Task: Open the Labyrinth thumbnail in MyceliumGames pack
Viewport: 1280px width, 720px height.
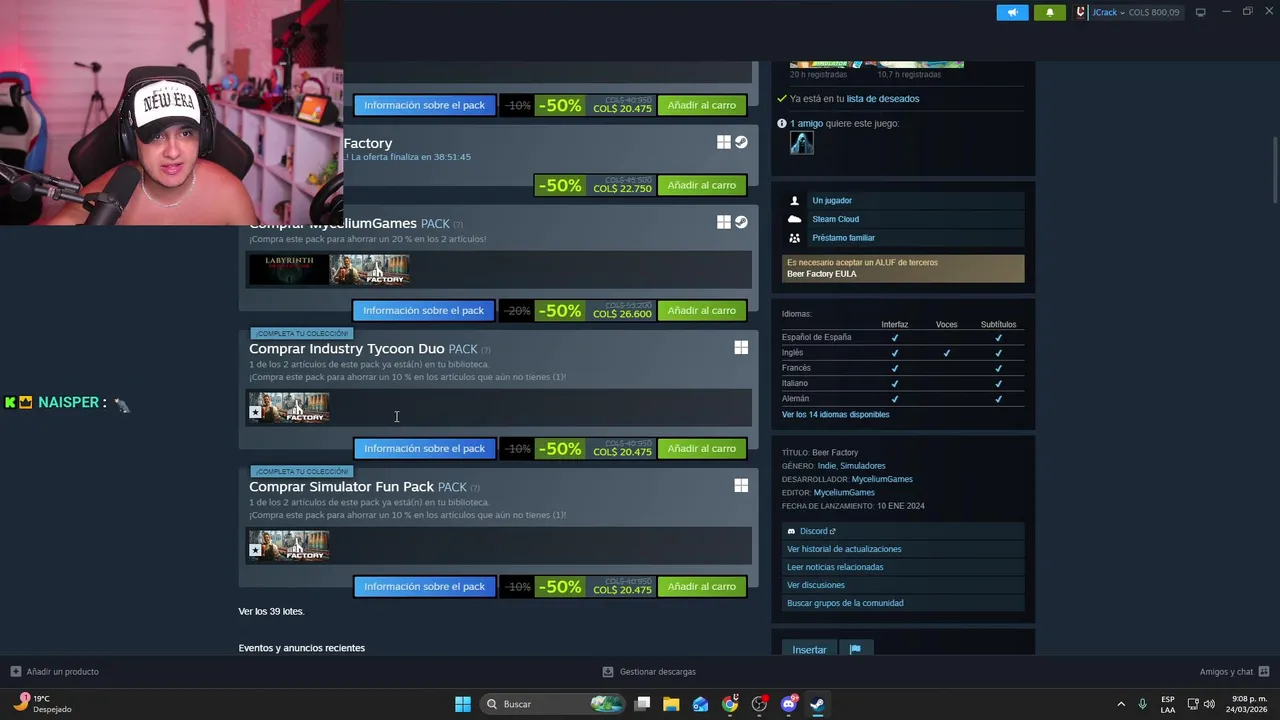Action: tap(289, 269)
